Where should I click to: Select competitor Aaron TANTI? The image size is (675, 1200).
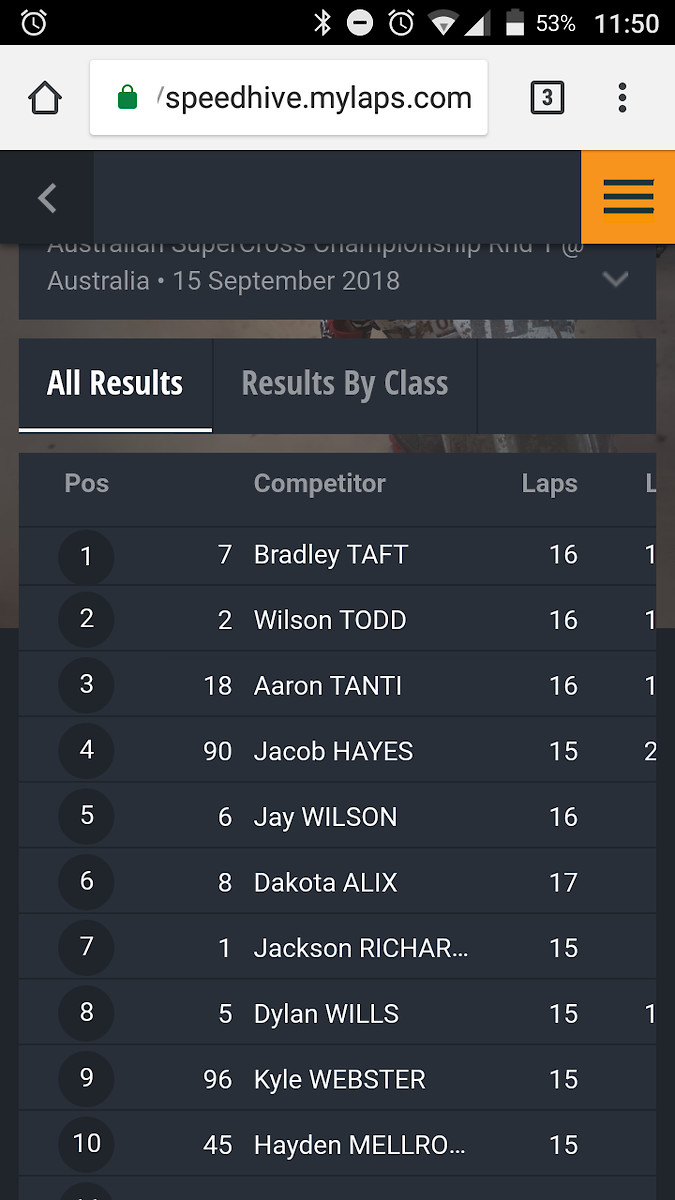click(328, 686)
